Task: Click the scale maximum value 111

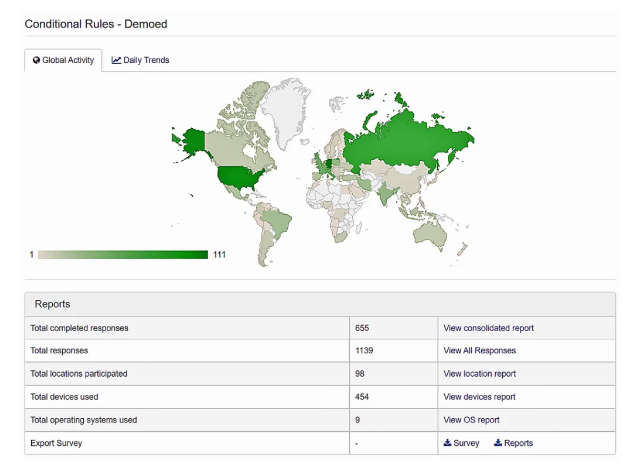Action: click(219, 255)
